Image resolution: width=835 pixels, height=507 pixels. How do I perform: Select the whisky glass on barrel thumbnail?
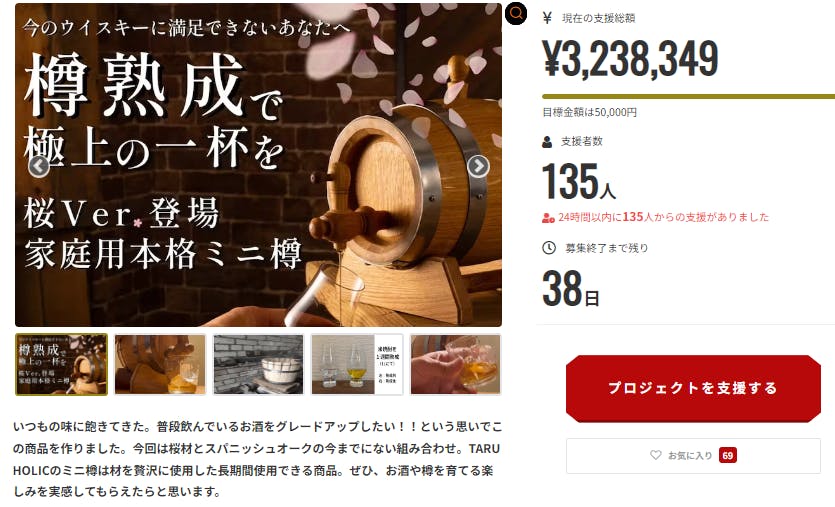160,365
